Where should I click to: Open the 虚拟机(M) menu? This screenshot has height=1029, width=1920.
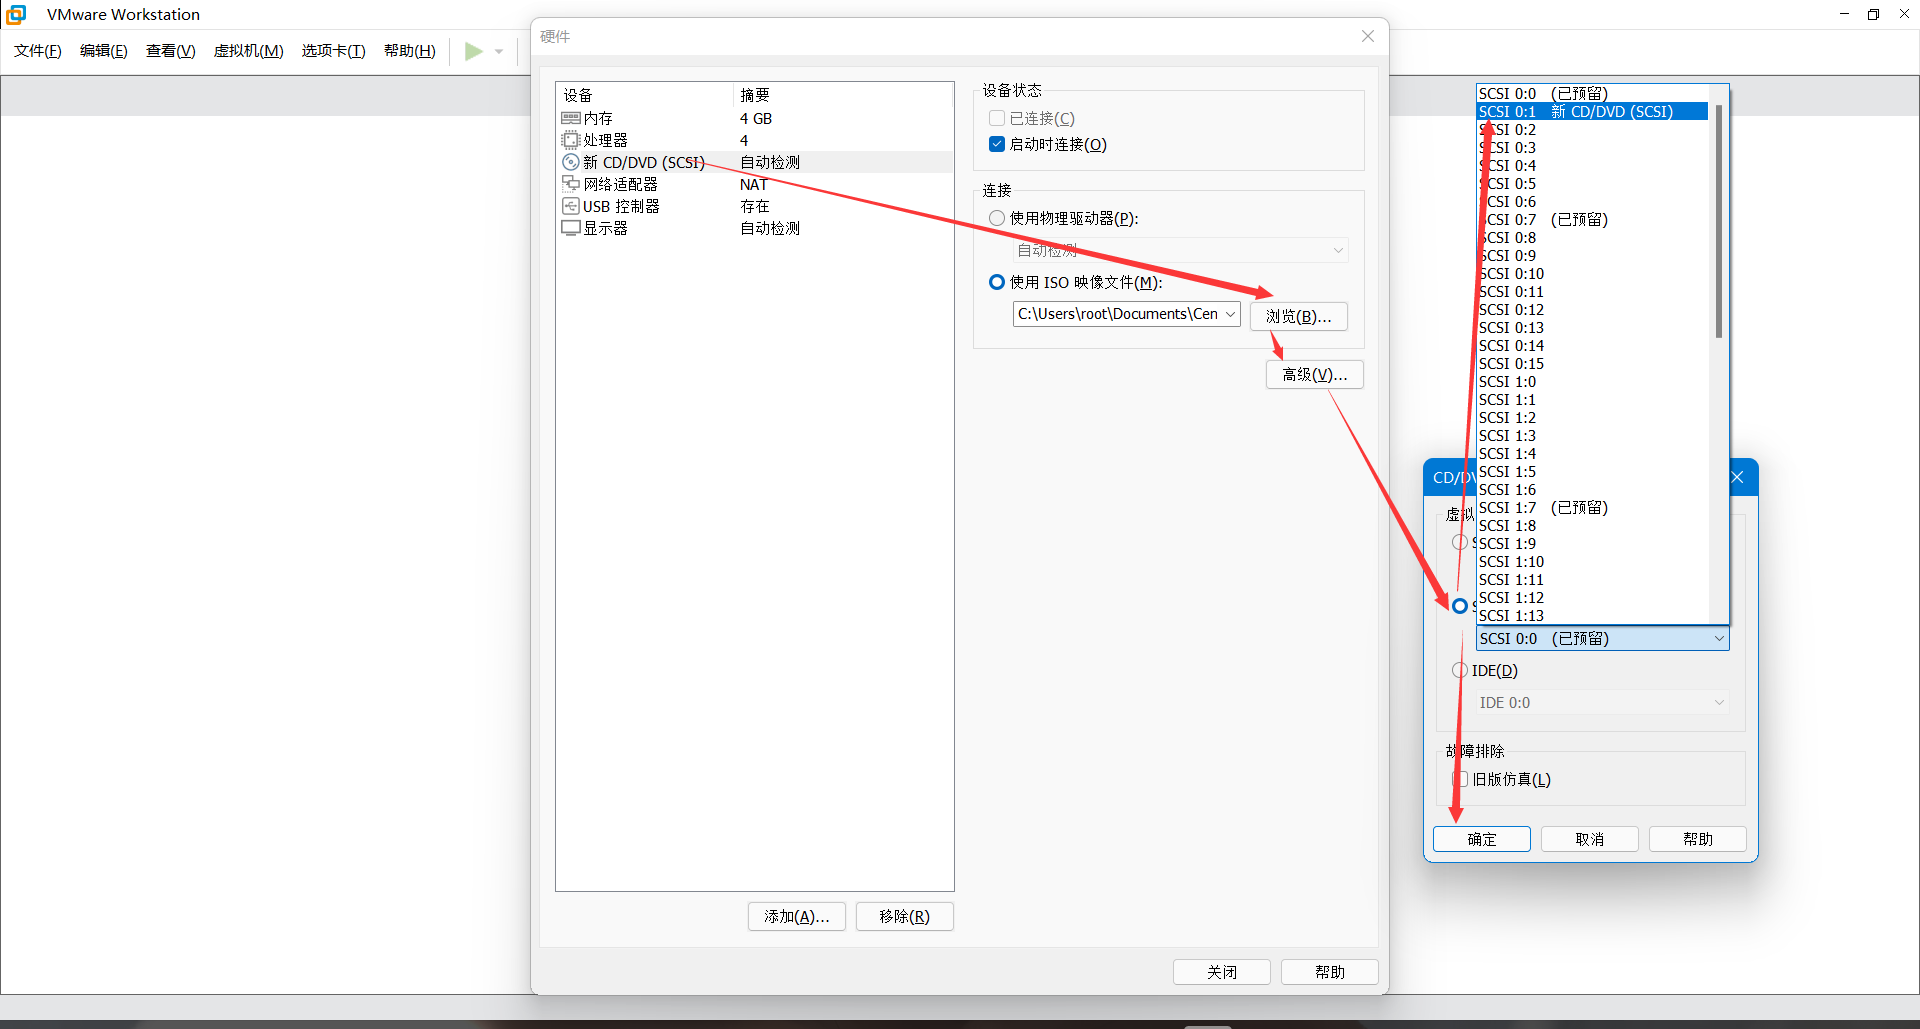coord(249,51)
